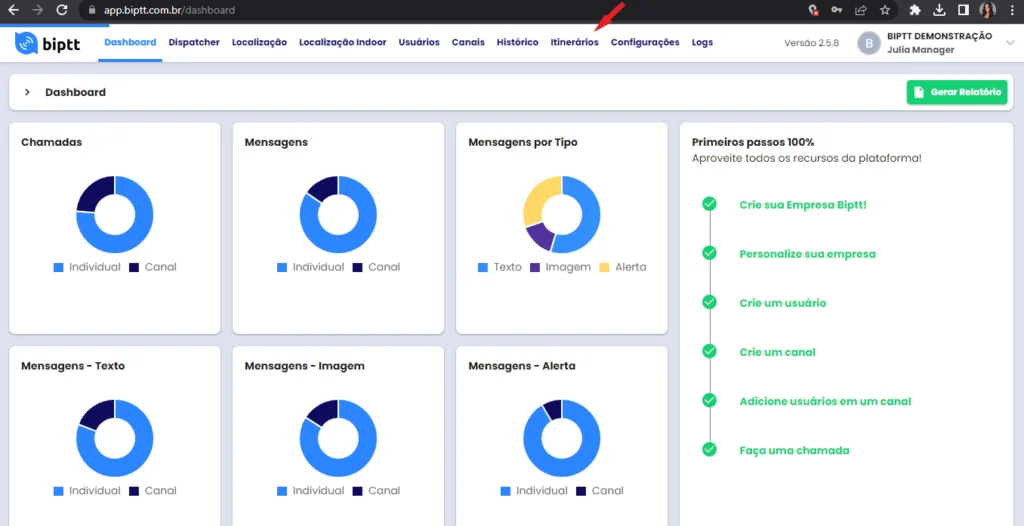Screen dimensions: 1024x526
Task: Toggle Individual legend in Mensagens chart
Action: [x=310, y=267]
